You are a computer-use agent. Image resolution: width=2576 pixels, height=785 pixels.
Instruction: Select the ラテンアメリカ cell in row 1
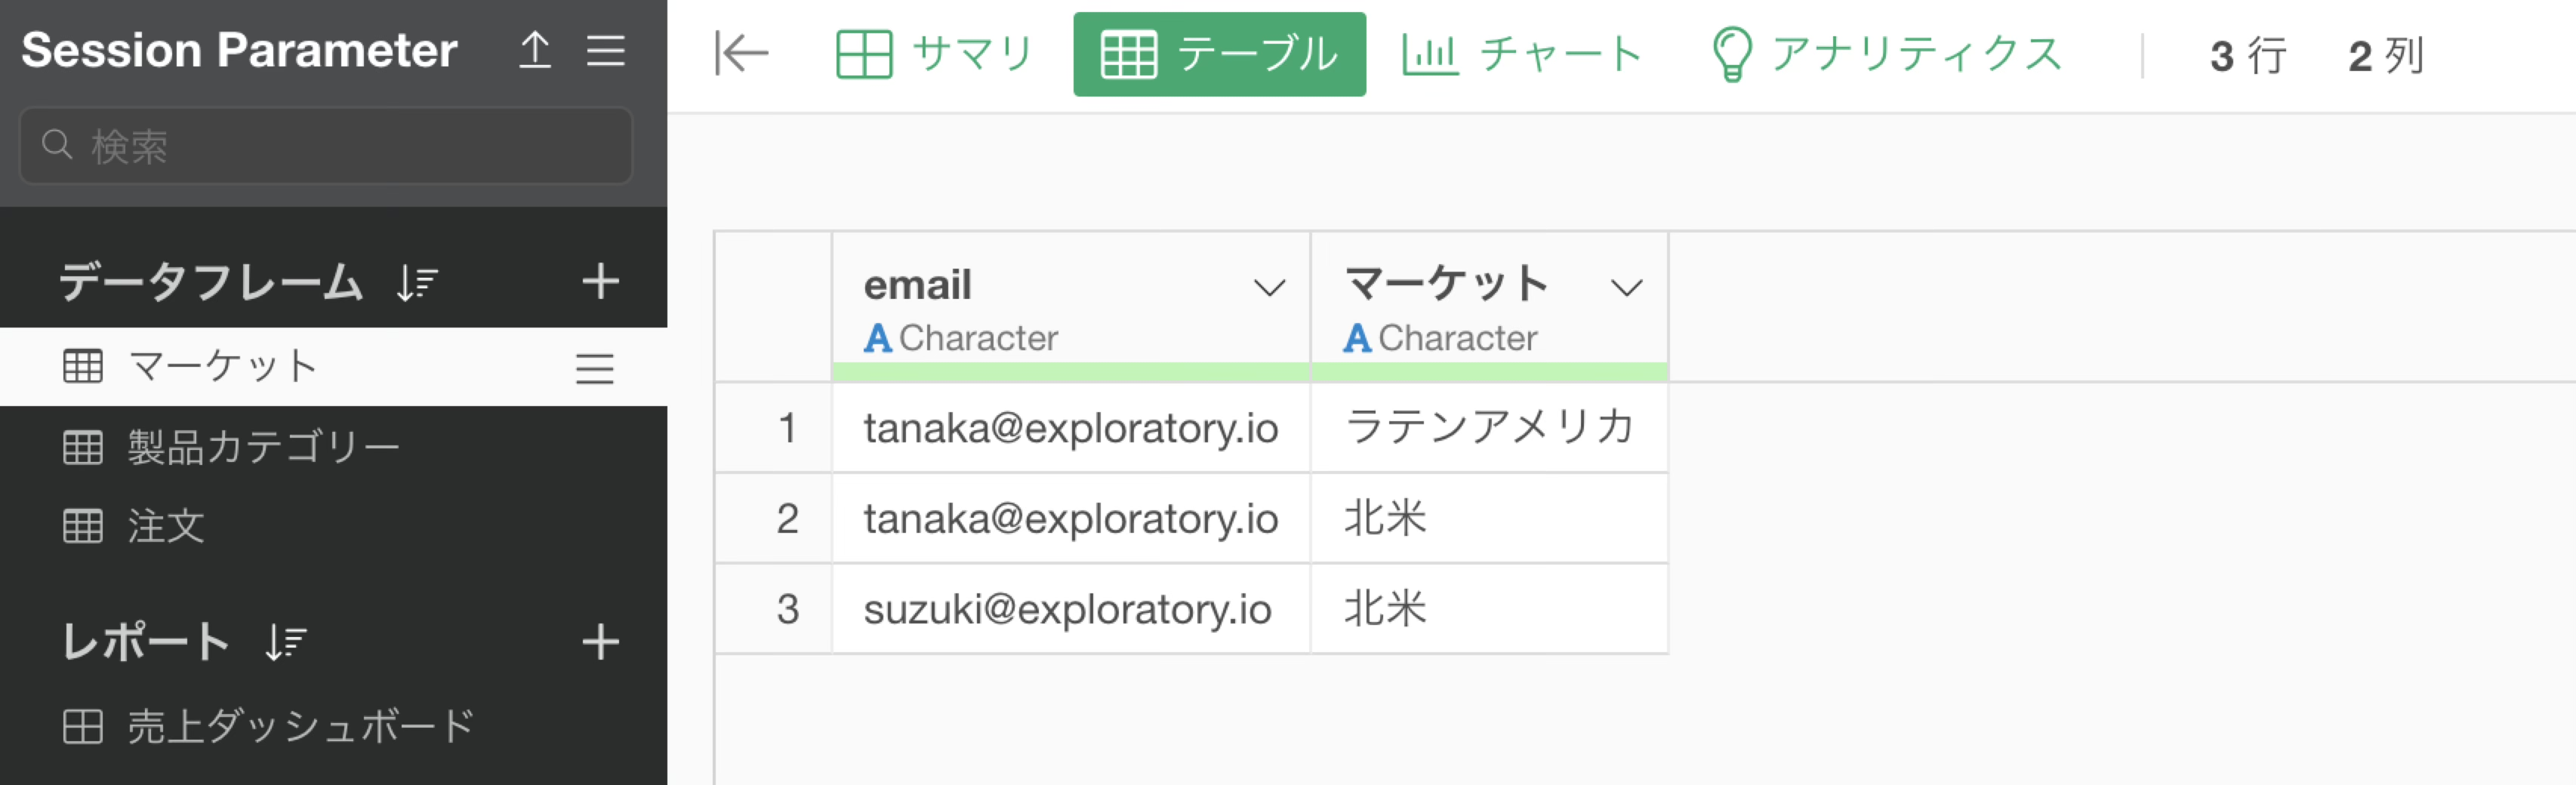1488,428
